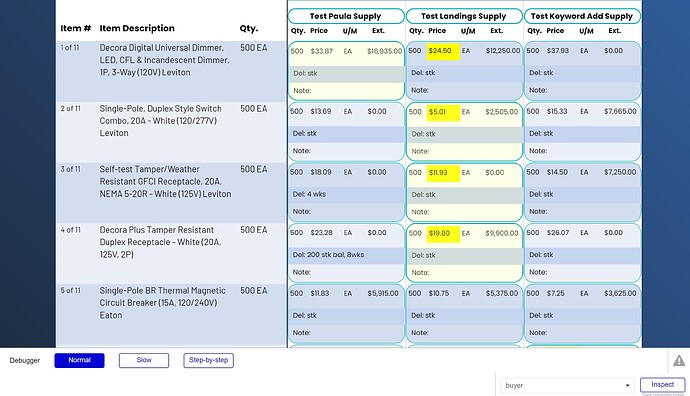Image resolution: width=690 pixels, height=396 pixels.
Task: Click price $26.07 in Keyword Add Supply
Action: tap(558, 232)
